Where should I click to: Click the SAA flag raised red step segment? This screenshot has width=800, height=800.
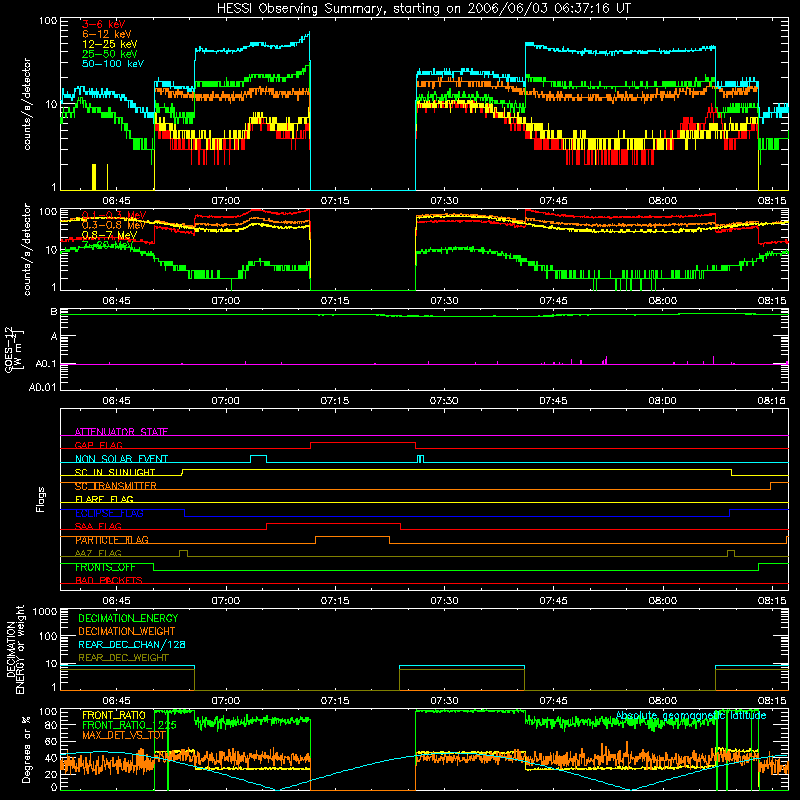pos(333,523)
